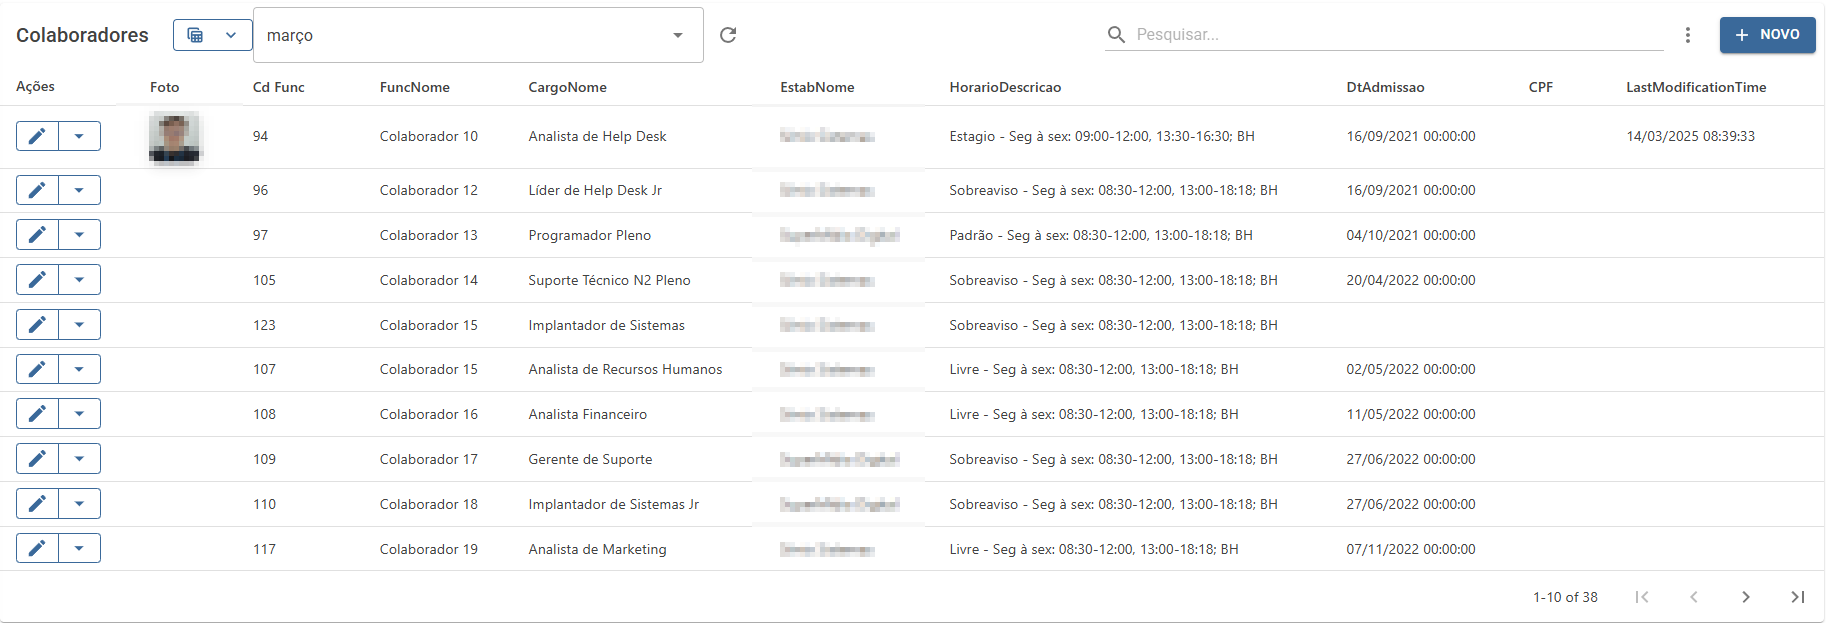This screenshot has height=623, width=1826.
Task: Select the 'Analista Financeiro' cell
Action: pyautogui.click(x=588, y=414)
